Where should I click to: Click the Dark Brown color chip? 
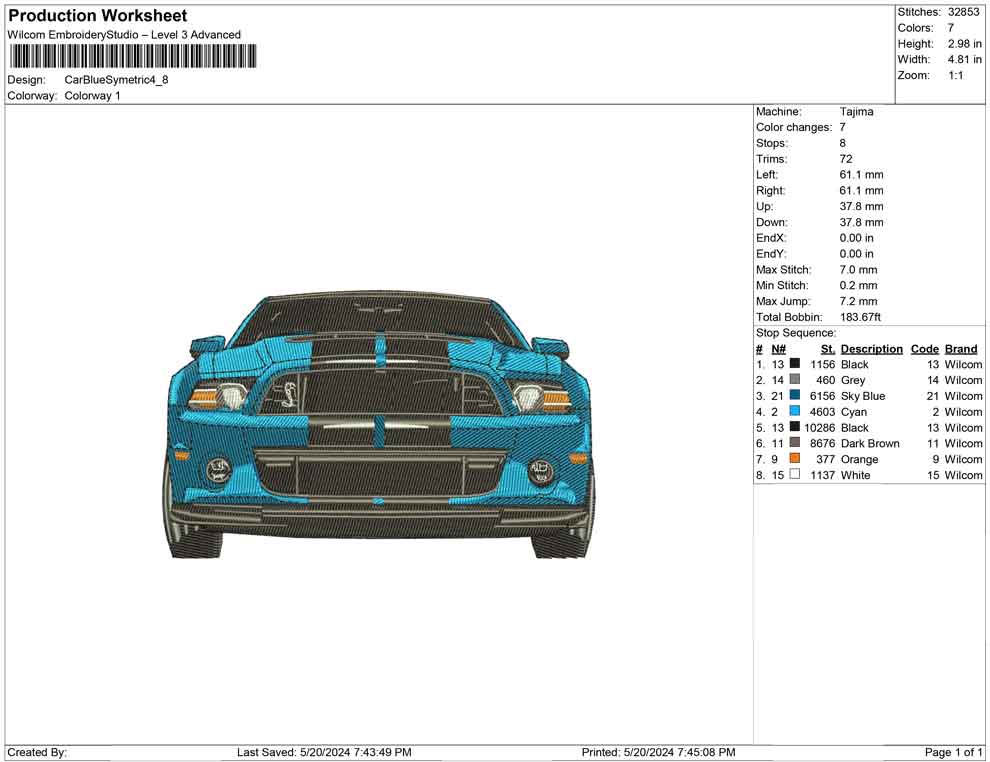(795, 443)
